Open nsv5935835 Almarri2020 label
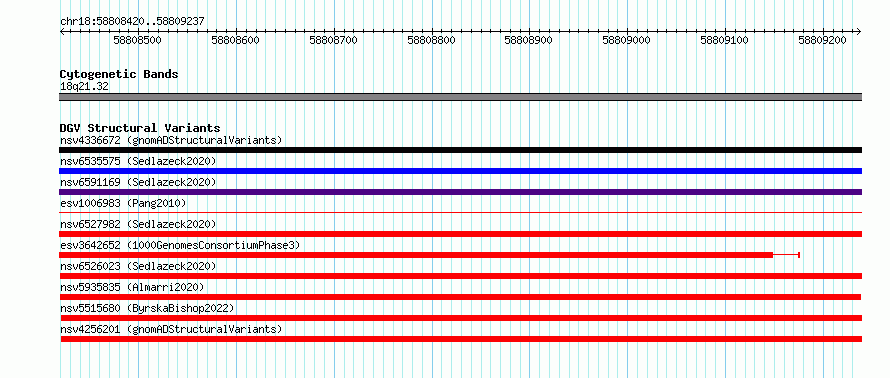The height and width of the screenshot is (378, 890). click(x=132, y=287)
